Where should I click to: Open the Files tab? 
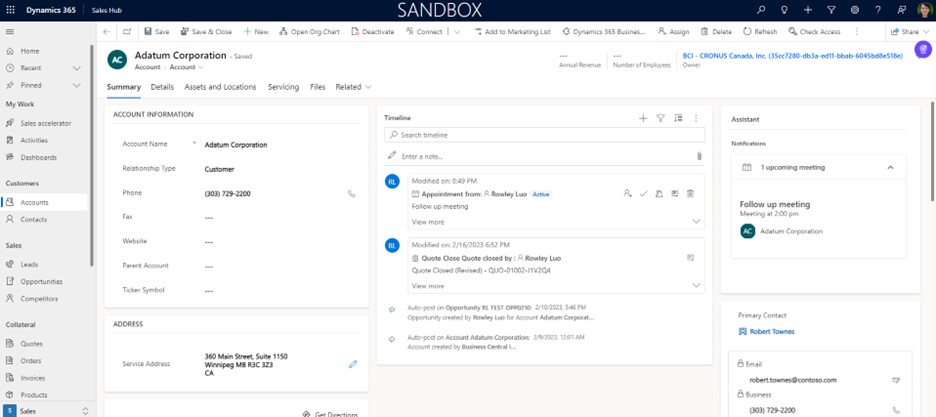(x=318, y=87)
